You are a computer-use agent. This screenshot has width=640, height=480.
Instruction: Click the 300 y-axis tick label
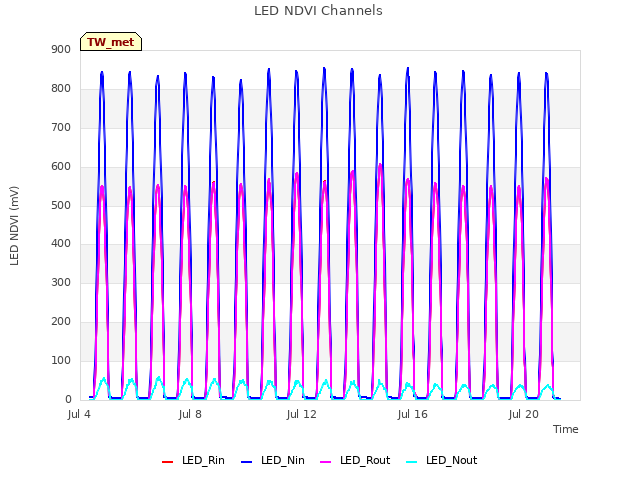[61, 282]
